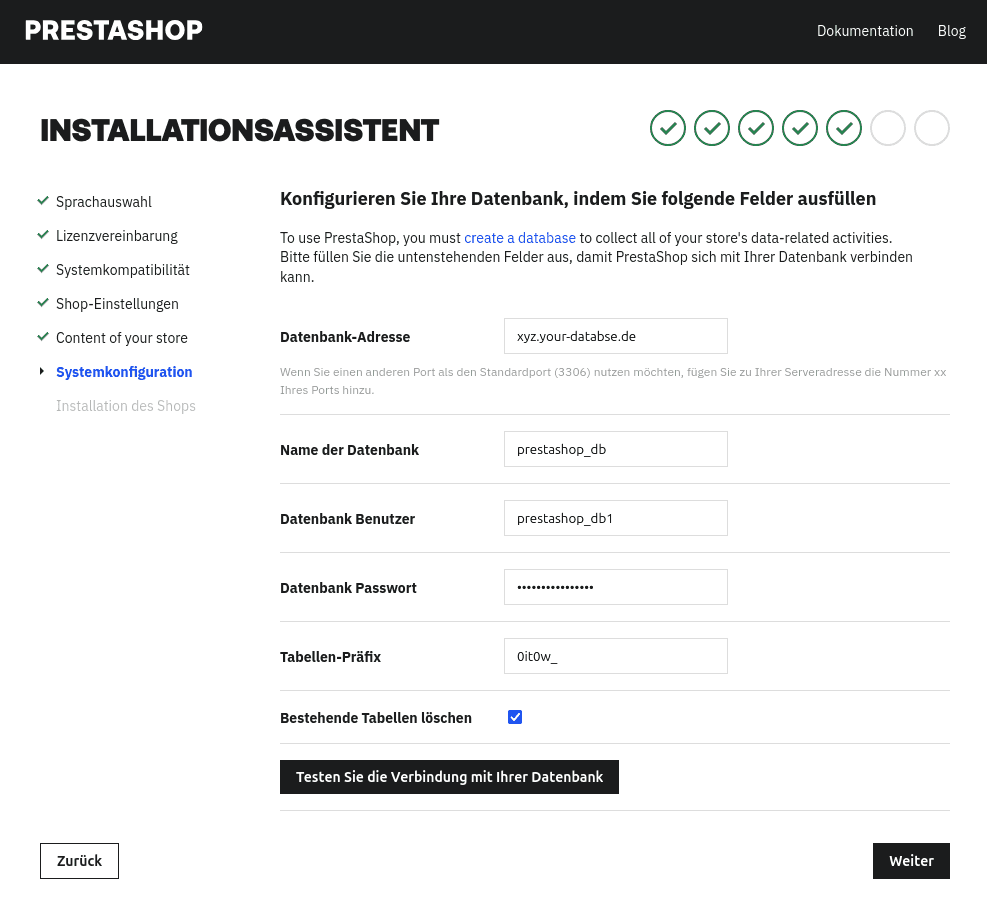Open the Content of your store step

click(121, 338)
